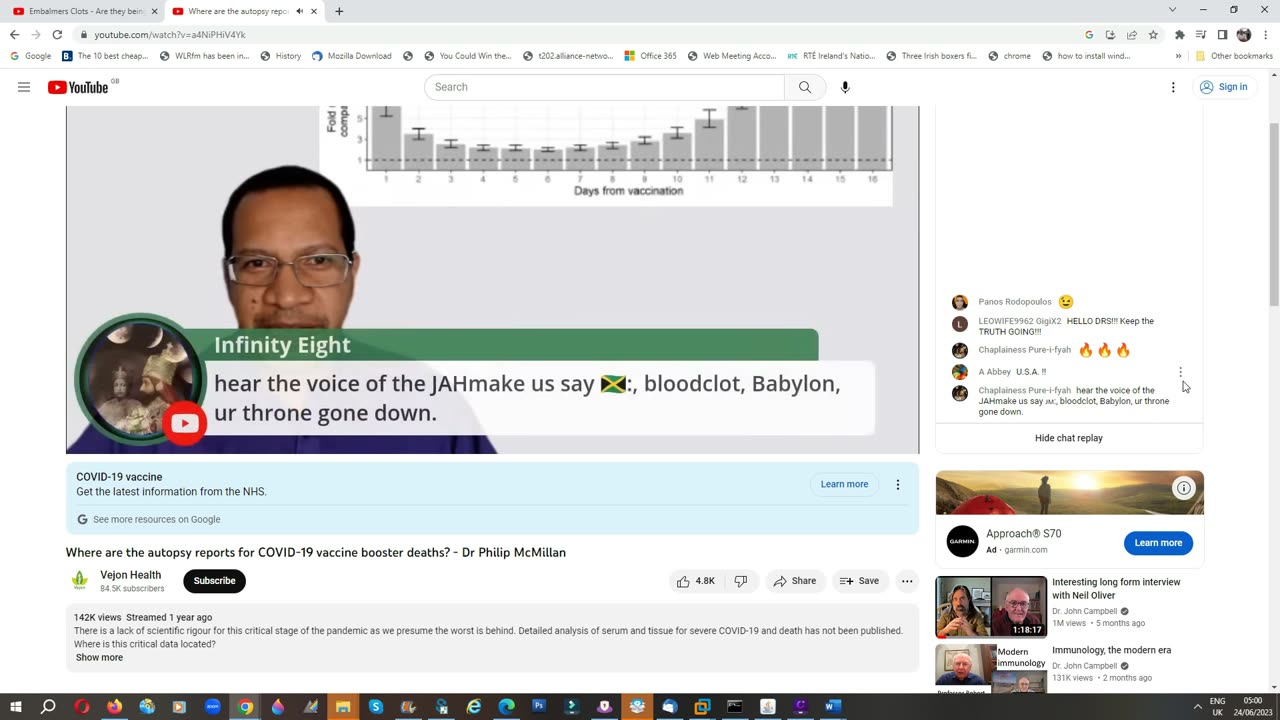Click the browser address bar URL

170,34
